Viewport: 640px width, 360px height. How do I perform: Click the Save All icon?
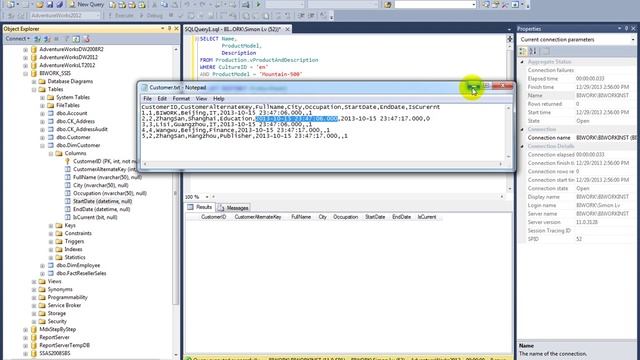point(59,4)
